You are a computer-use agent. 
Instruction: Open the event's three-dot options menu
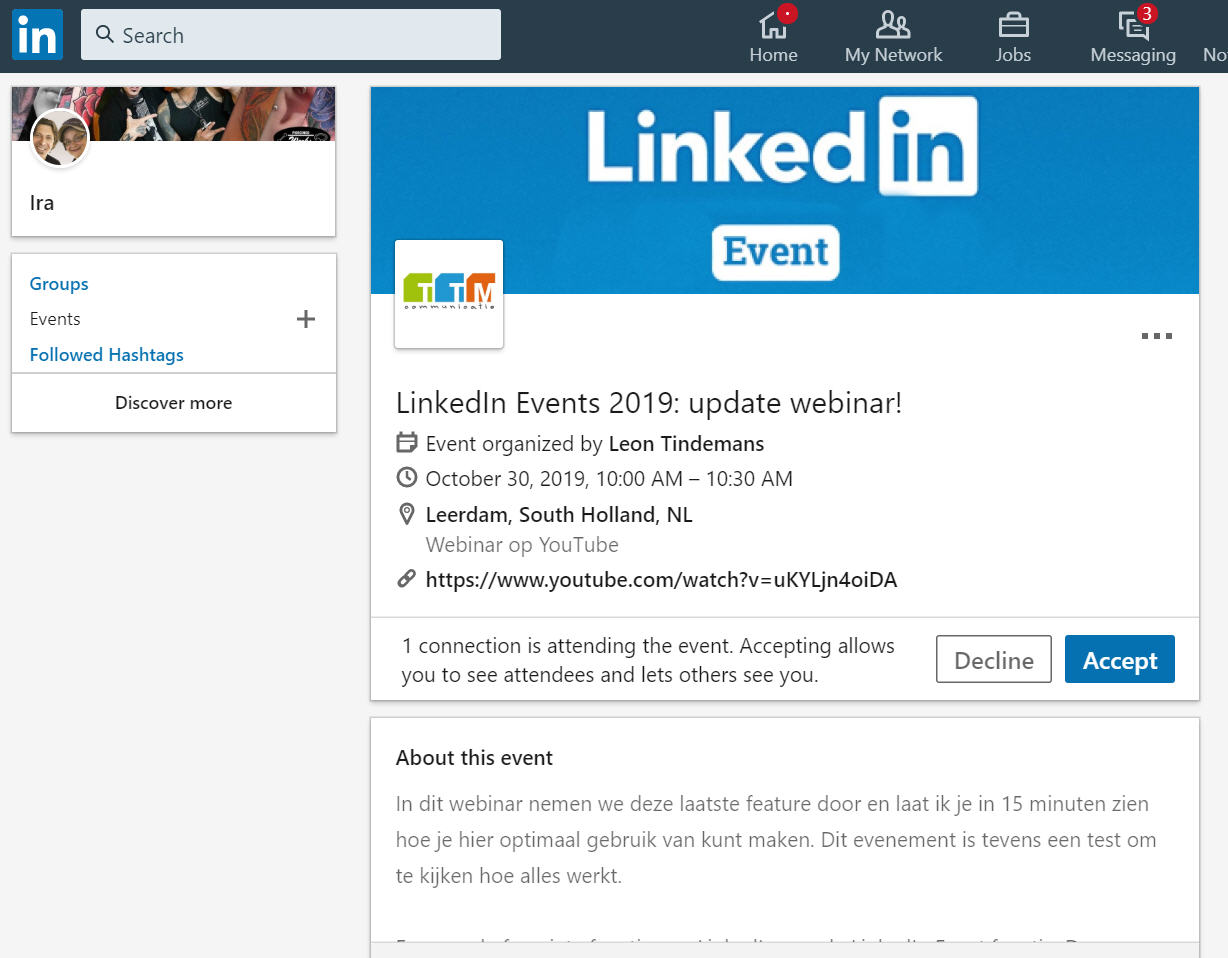click(1157, 336)
